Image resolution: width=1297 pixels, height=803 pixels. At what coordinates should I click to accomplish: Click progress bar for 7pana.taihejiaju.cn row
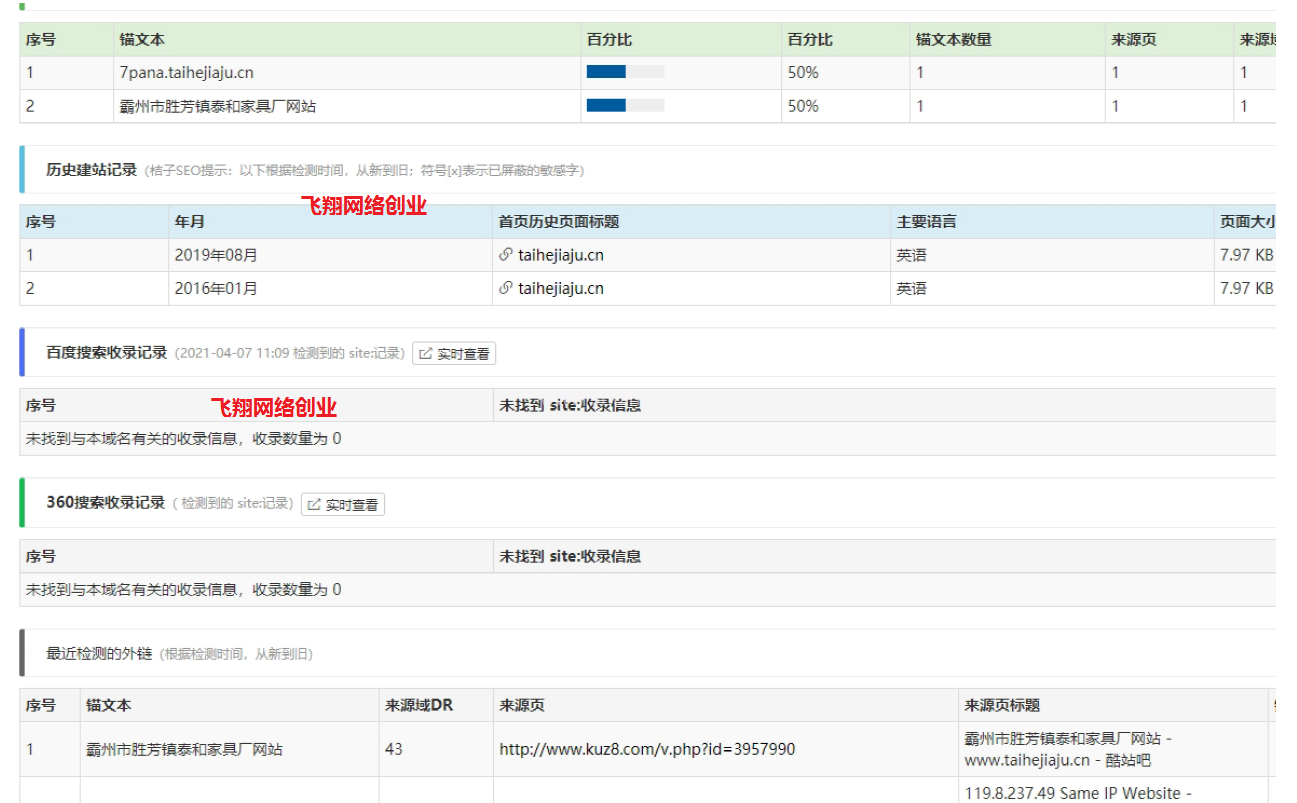[x=625, y=72]
